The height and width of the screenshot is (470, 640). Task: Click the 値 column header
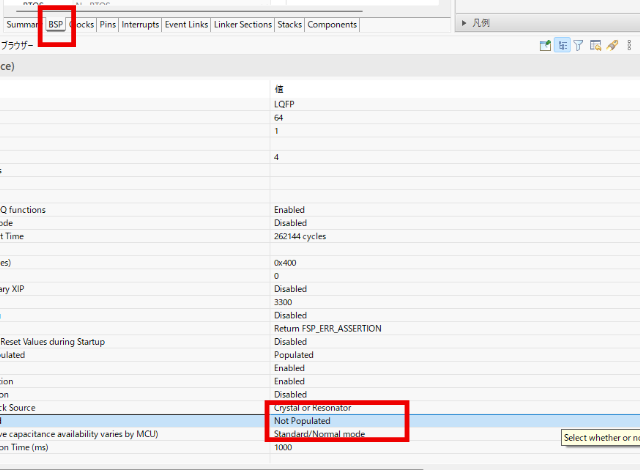[279, 89]
